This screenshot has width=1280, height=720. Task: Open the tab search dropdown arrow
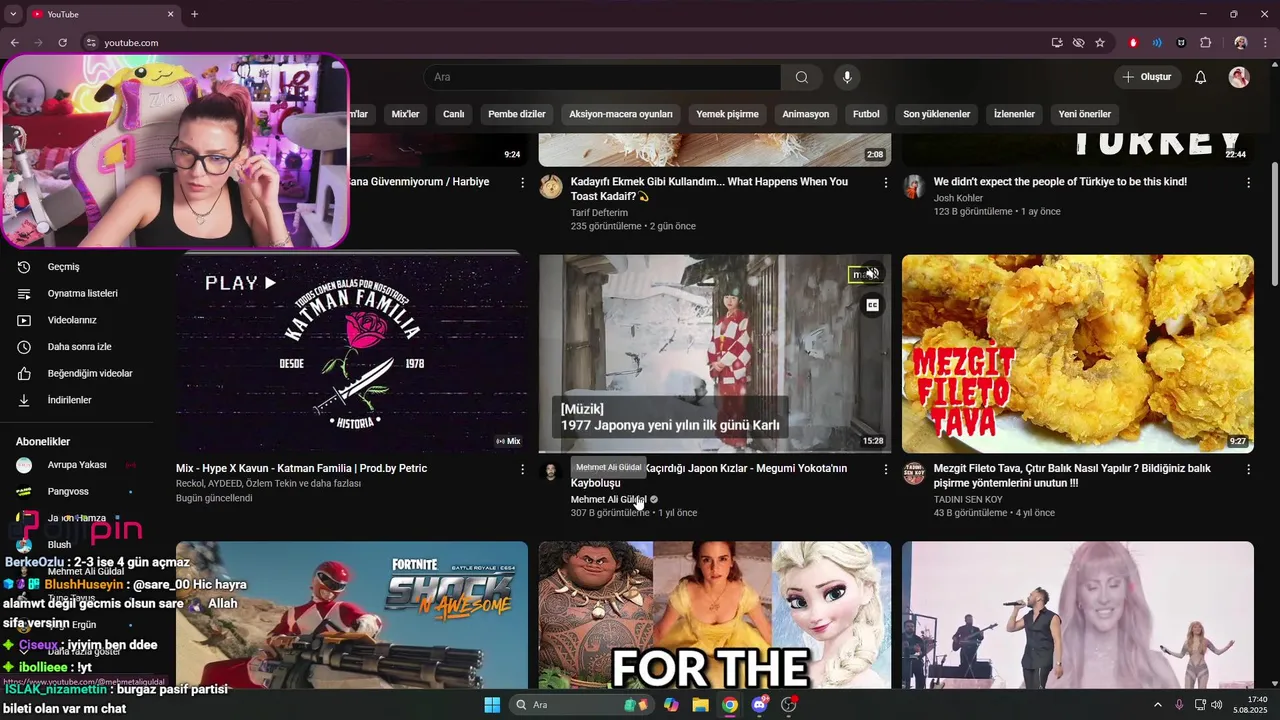12,14
